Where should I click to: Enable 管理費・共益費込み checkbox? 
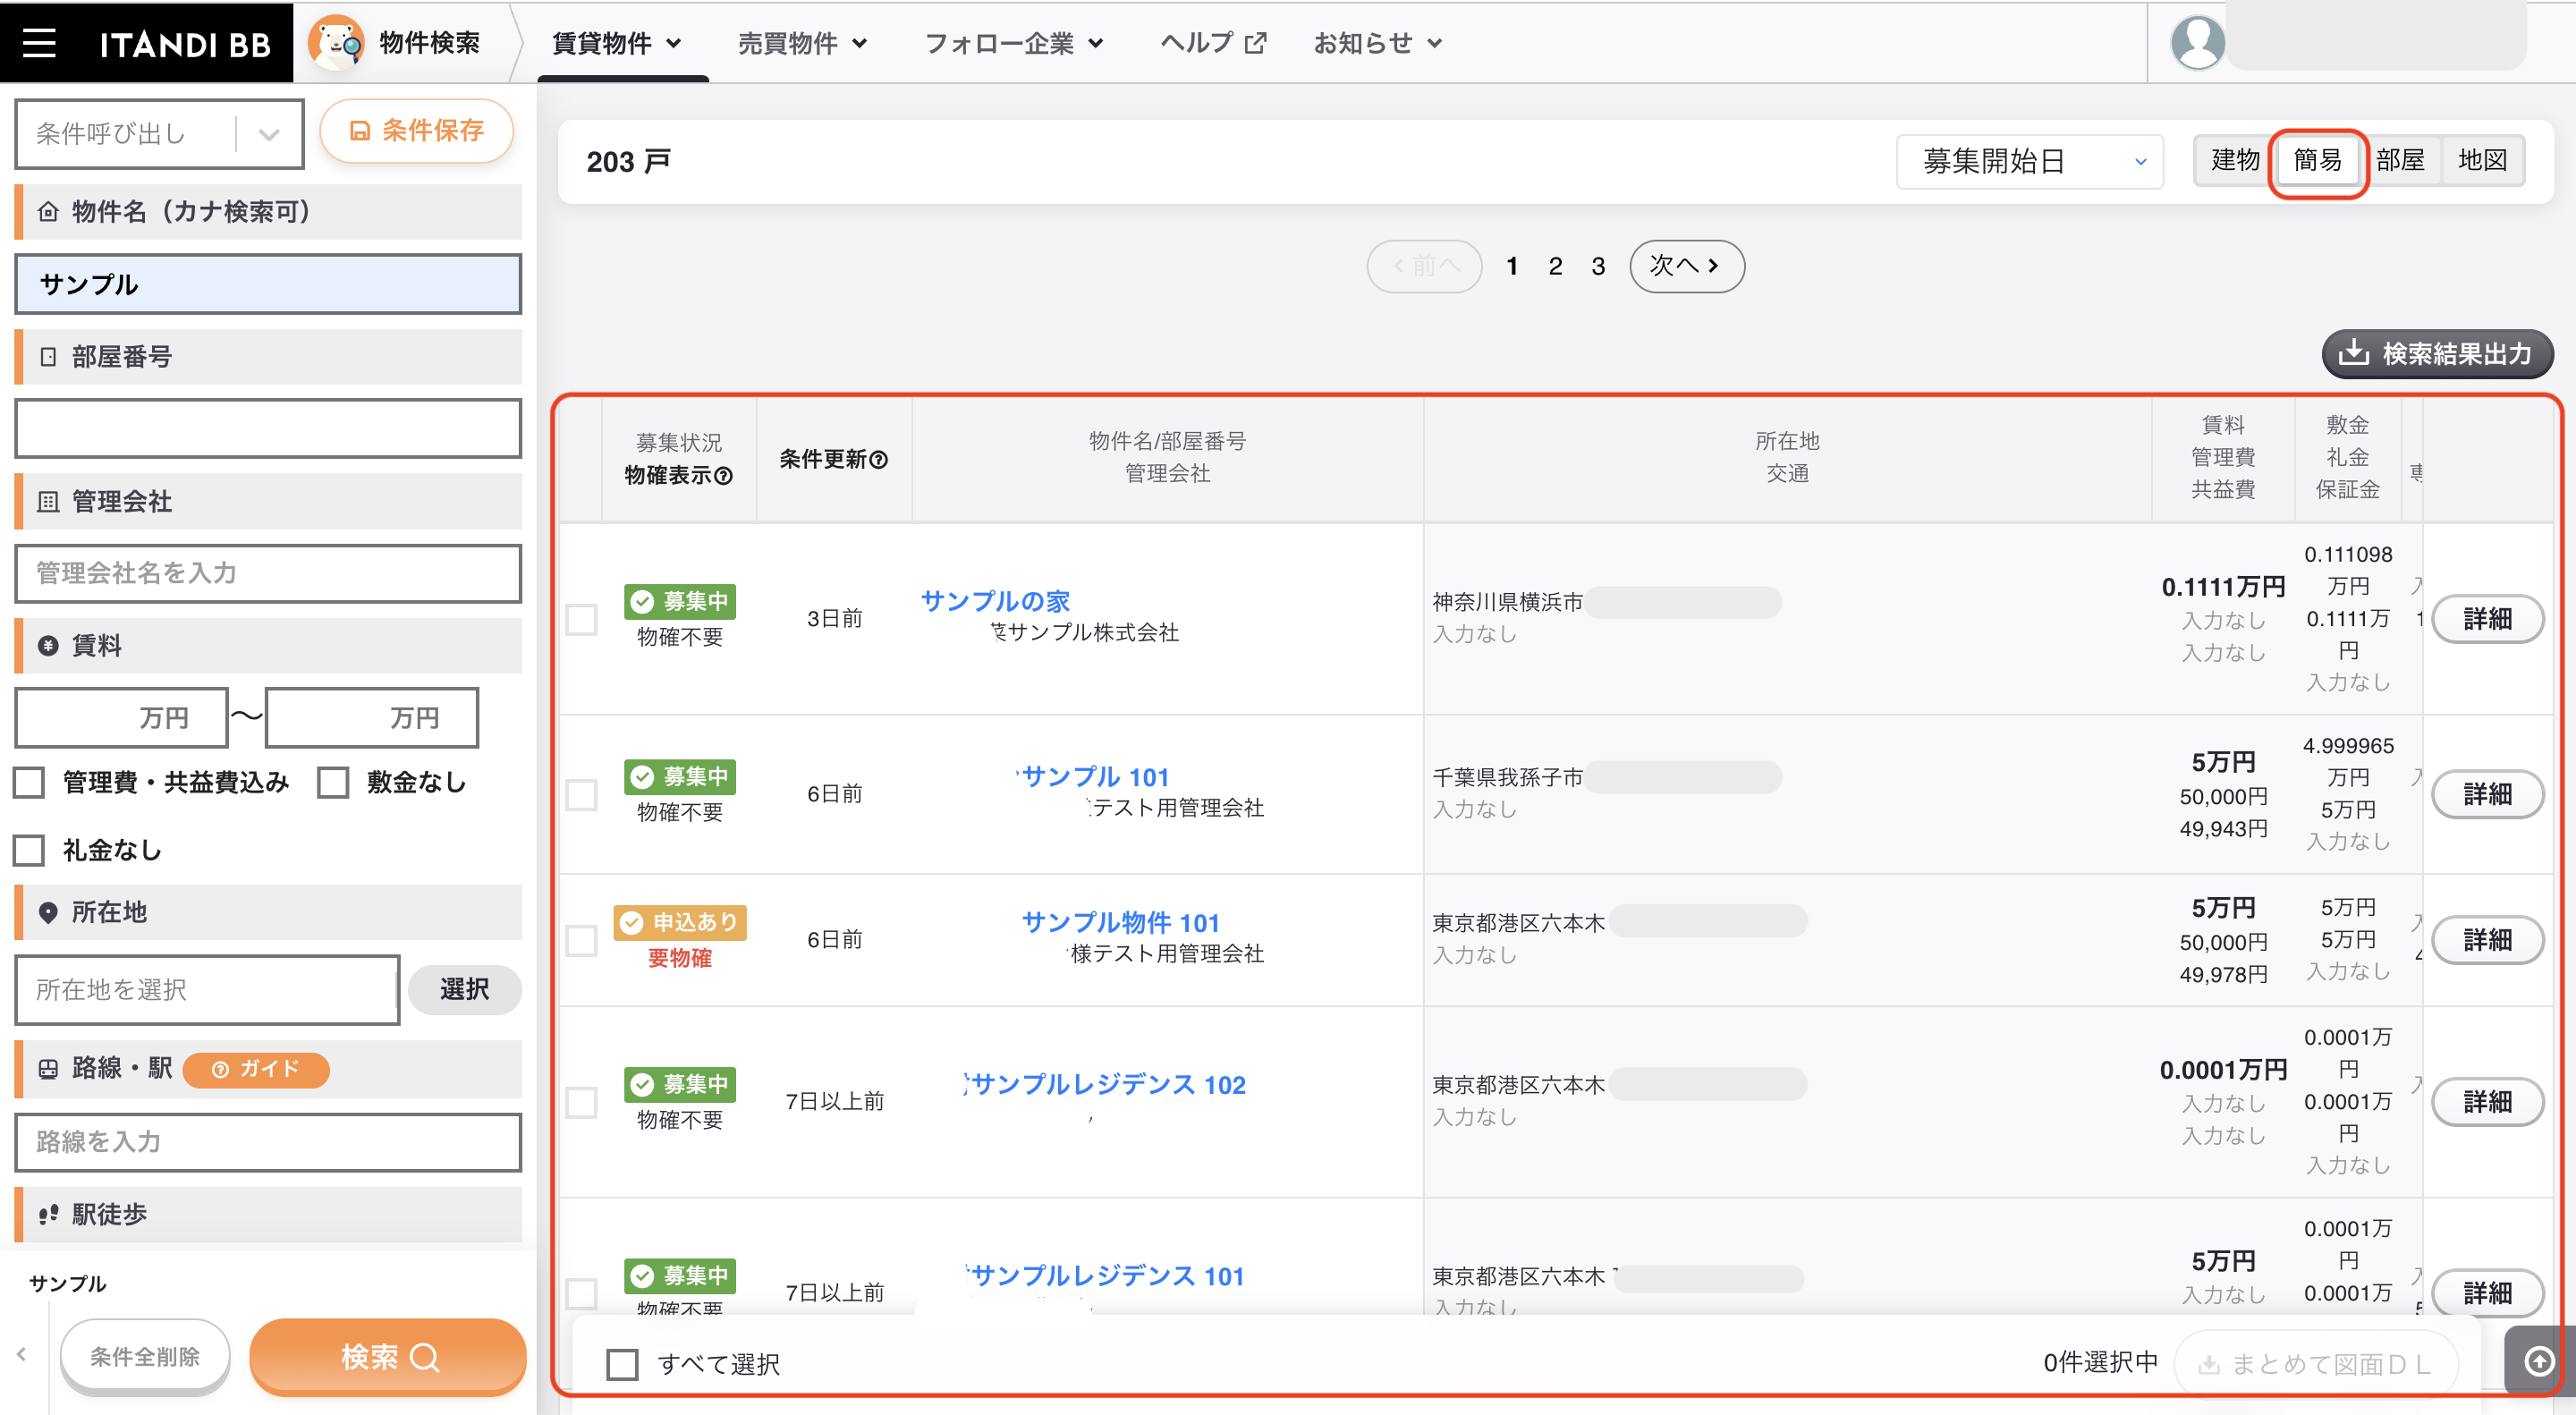pos(30,782)
